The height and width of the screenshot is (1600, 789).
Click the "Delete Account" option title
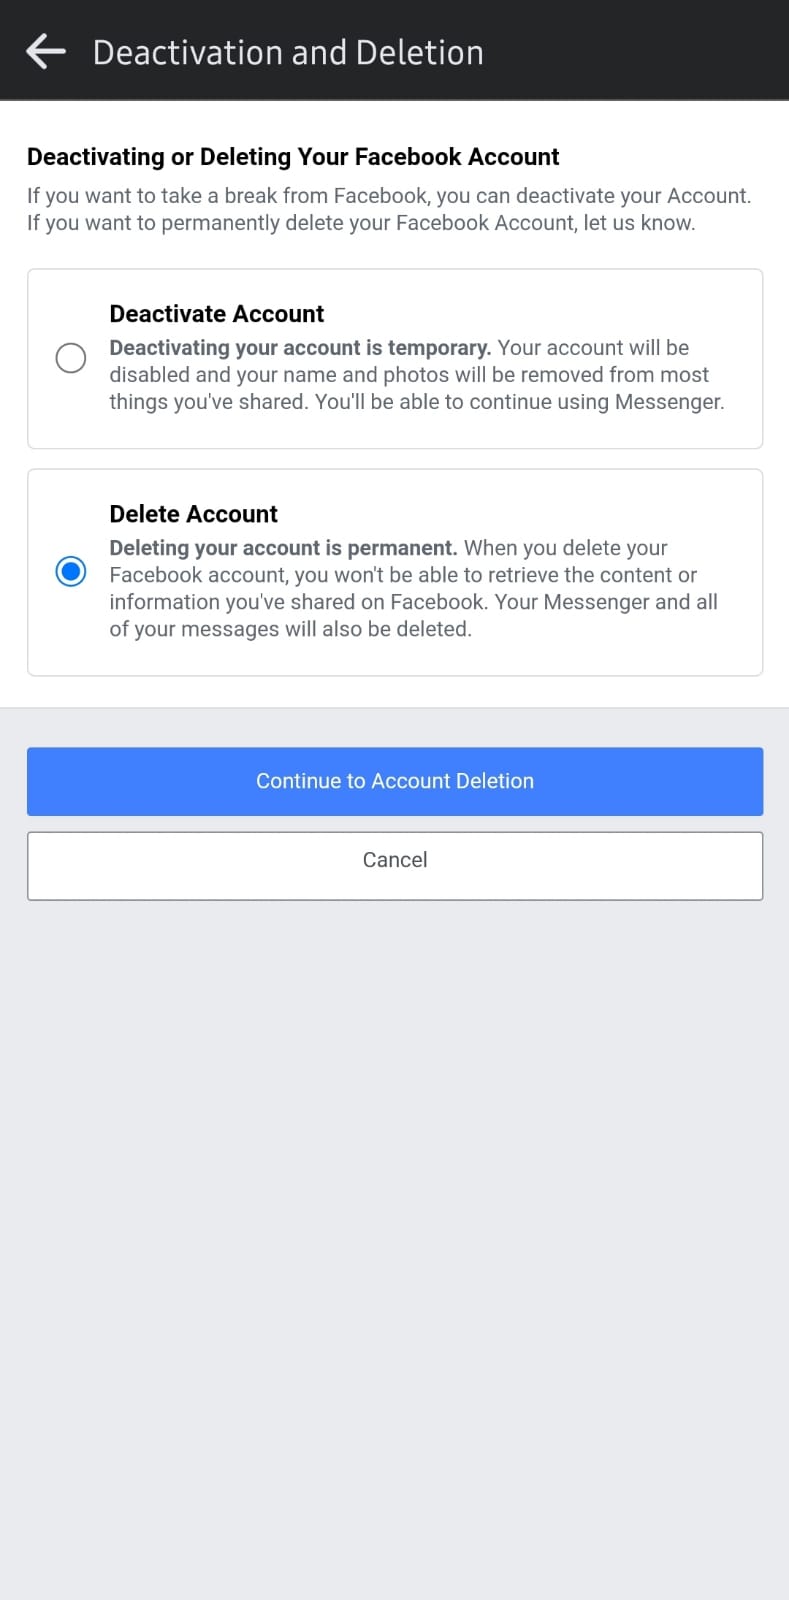pos(193,514)
